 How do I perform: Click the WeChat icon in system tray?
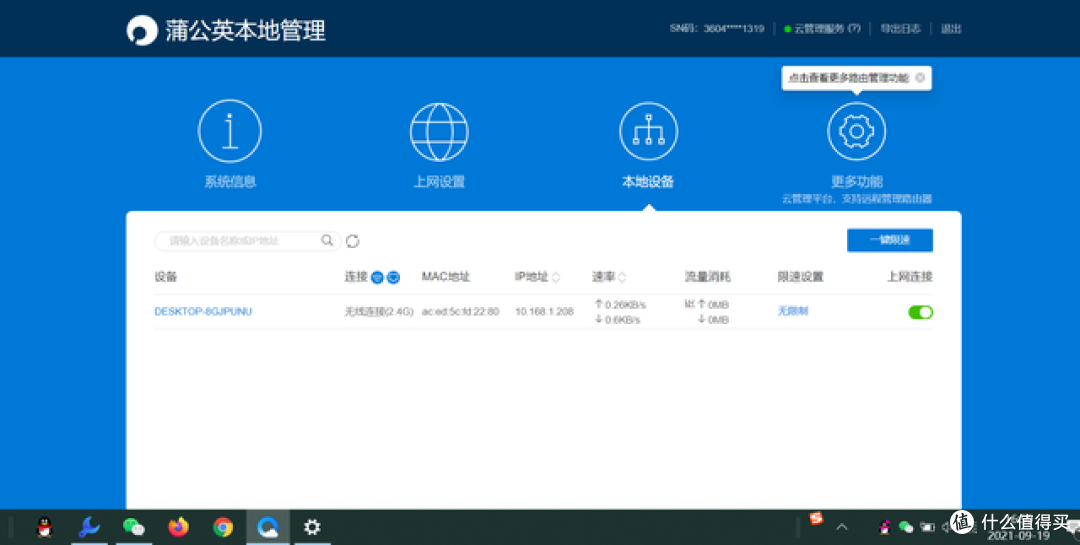(906, 527)
